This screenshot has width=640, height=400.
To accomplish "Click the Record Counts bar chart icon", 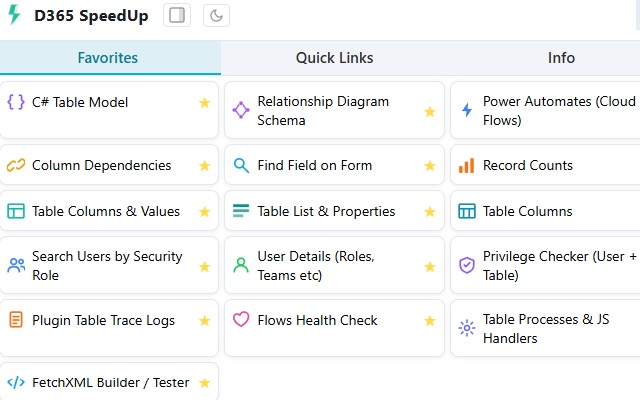I will coord(467,166).
